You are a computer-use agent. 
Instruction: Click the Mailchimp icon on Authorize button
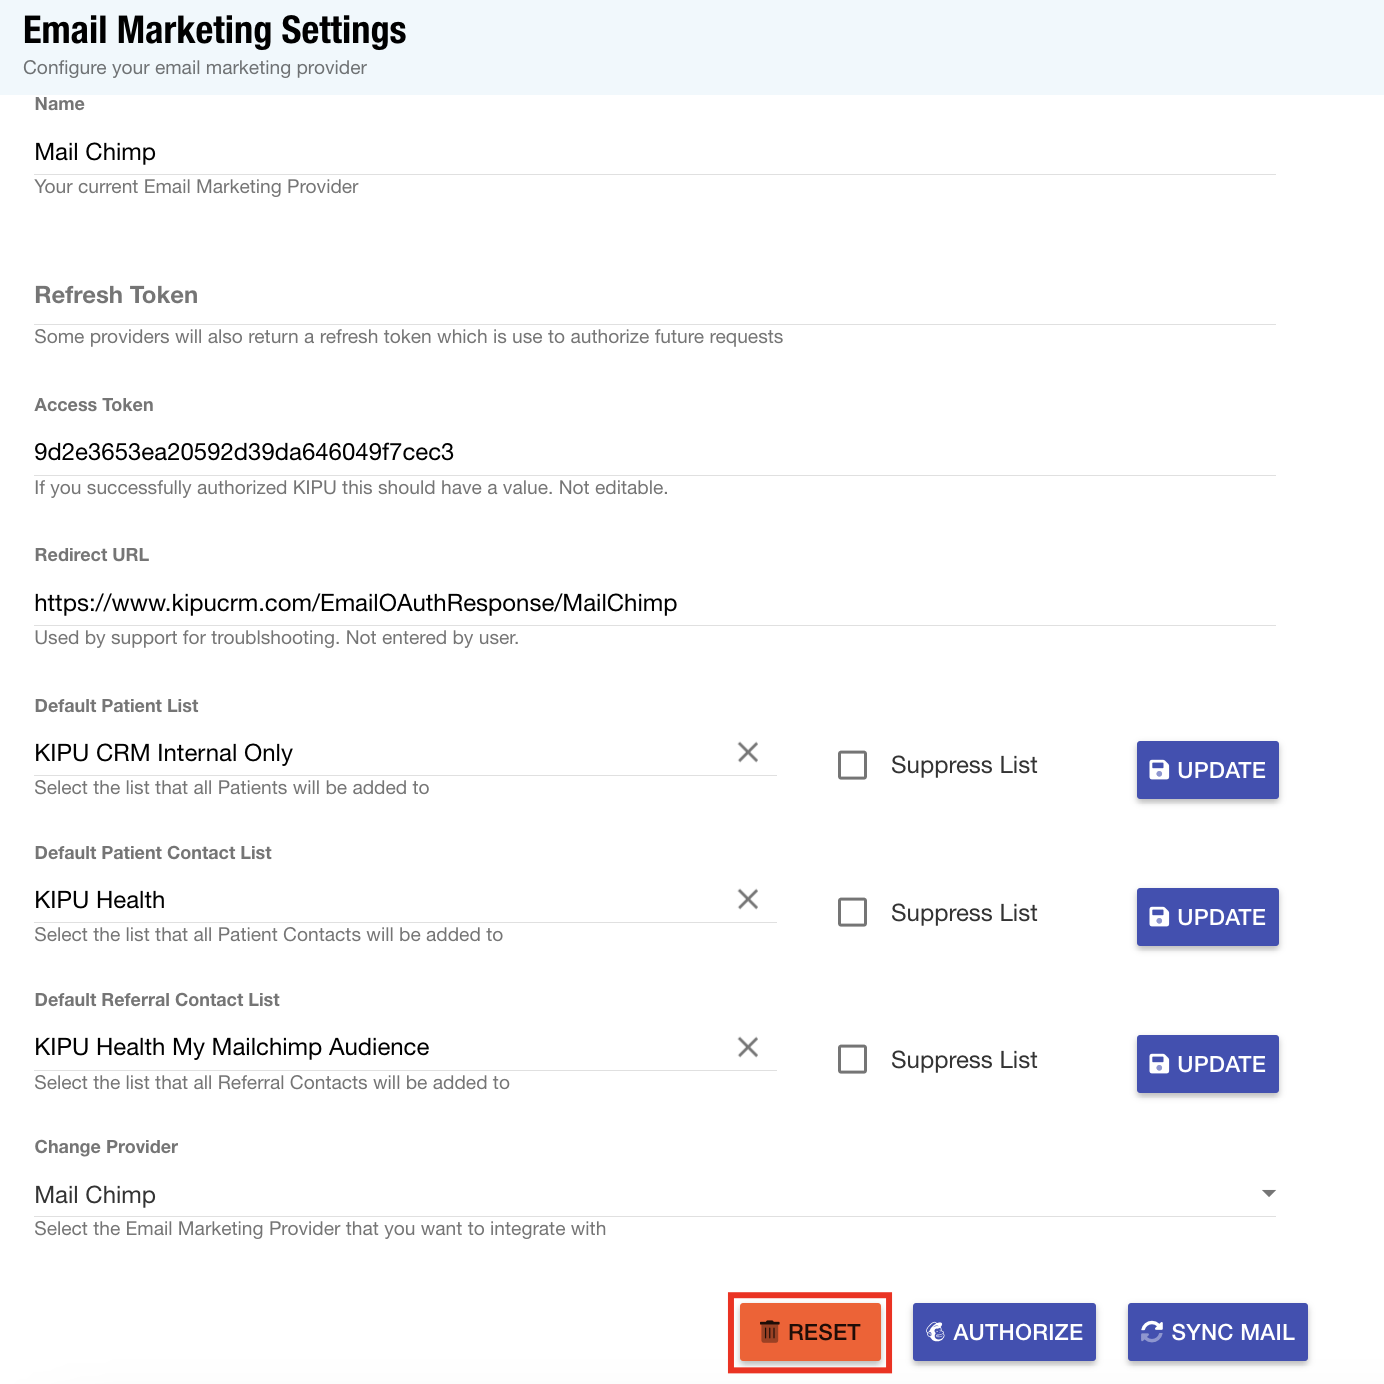click(x=936, y=1332)
